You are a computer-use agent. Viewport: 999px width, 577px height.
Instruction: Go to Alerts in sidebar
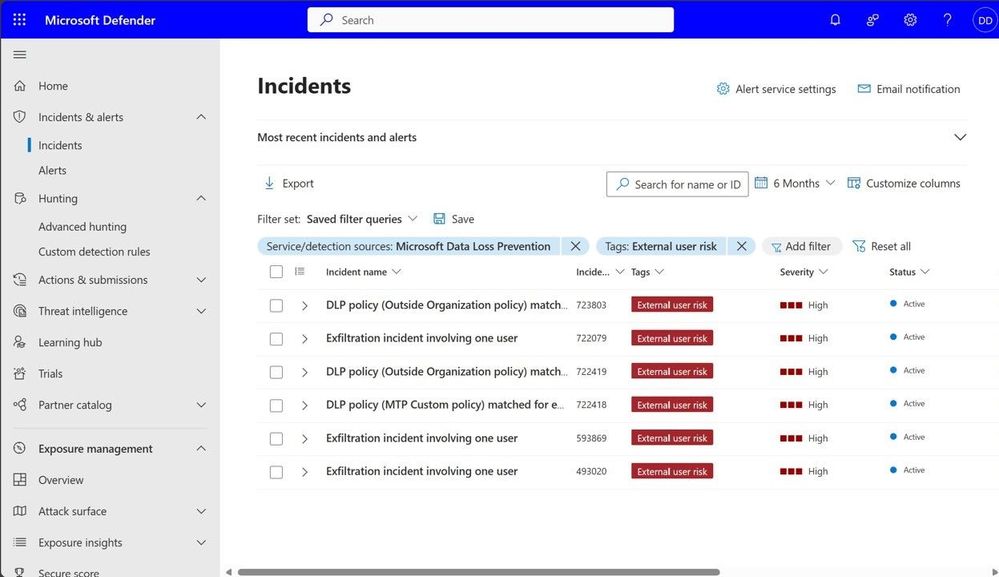pos(52,170)
